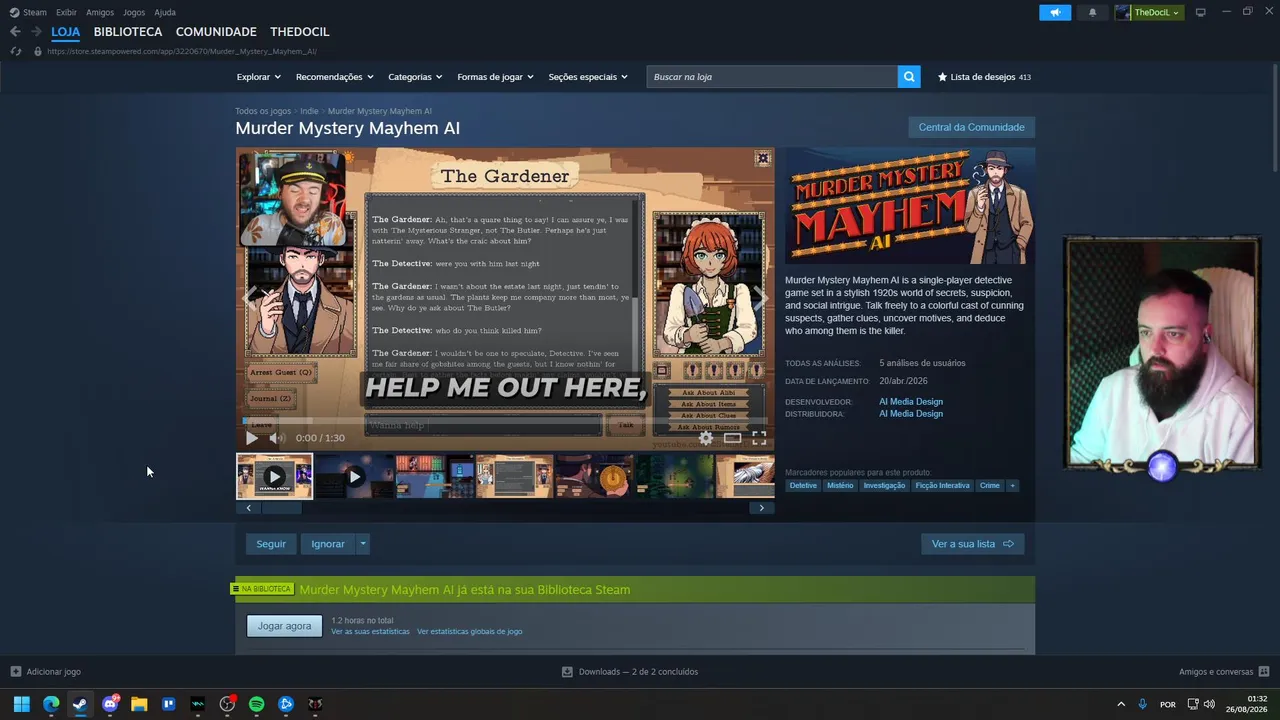Open Ver estatísticas globais de jogo link
This screenshot has width=1280, height=720.
tap(470, 632)
